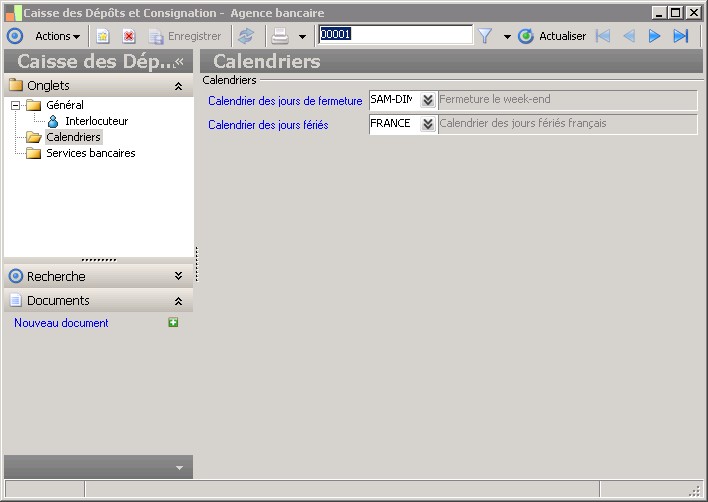Open the Interlocuteur tree item
Image resolution: width=708 pixels, height=502 pixels.
click(97, 121)
